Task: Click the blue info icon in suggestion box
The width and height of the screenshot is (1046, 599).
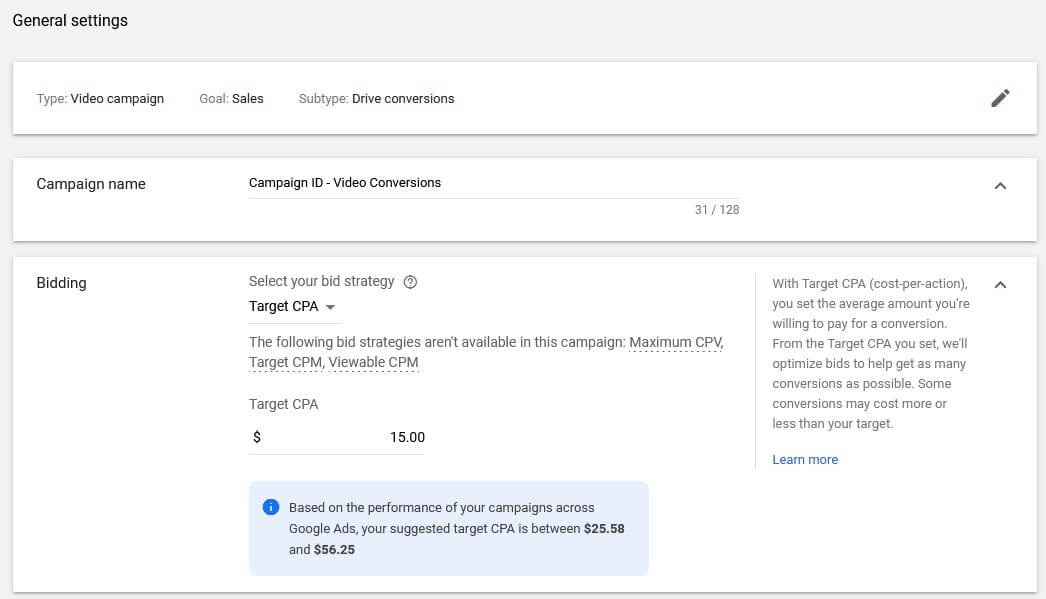Action: tap(270, 508)
